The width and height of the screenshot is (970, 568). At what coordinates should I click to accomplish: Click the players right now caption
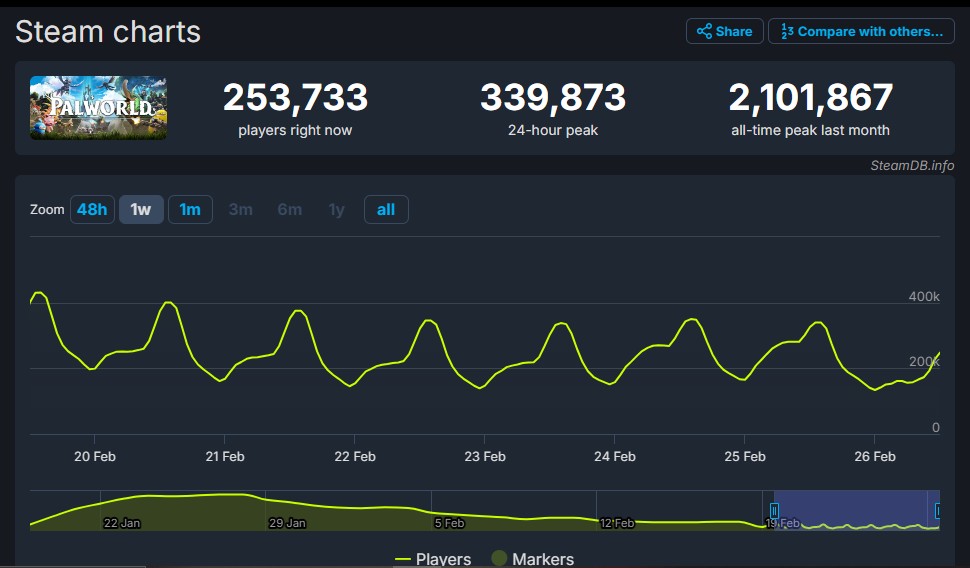[x=295, y=131]
